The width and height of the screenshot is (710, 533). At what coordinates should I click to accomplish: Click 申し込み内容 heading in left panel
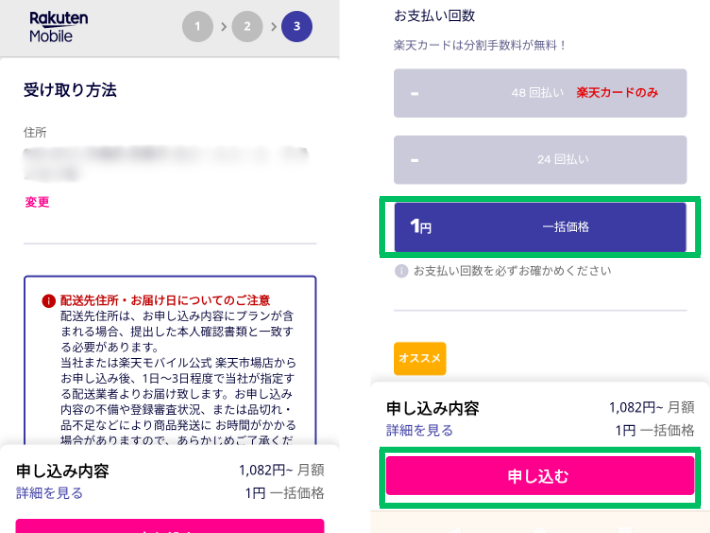62,471
